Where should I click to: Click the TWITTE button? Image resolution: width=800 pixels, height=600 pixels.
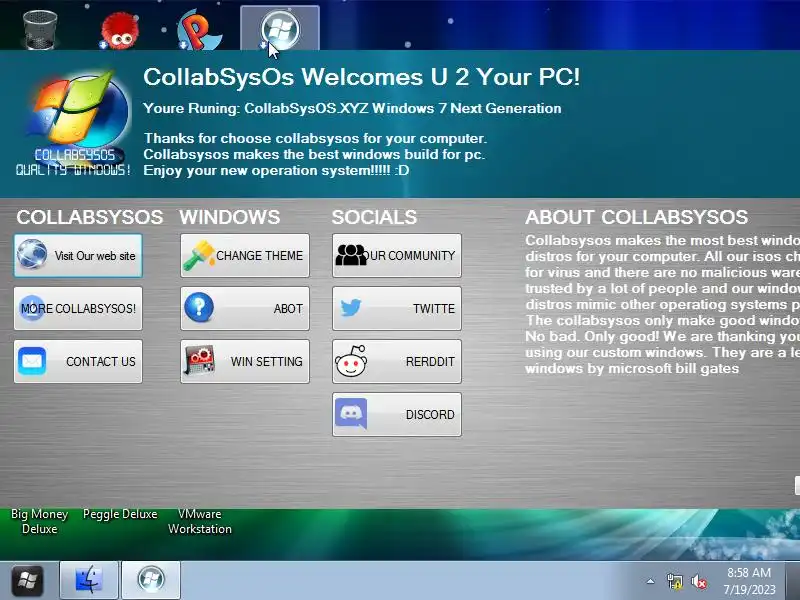coord(397,308)
